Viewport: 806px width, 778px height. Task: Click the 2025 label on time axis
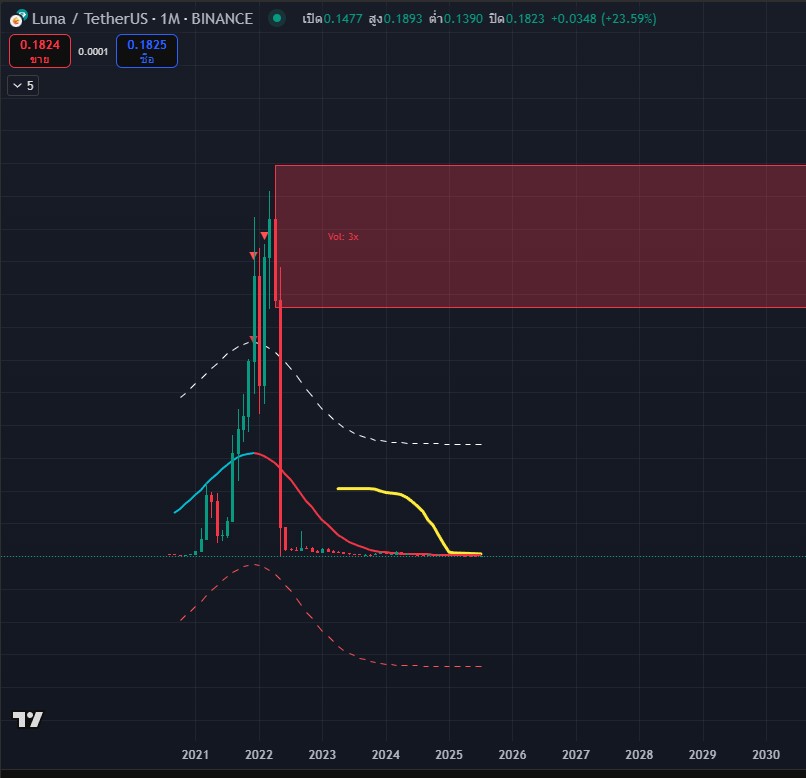449,754
